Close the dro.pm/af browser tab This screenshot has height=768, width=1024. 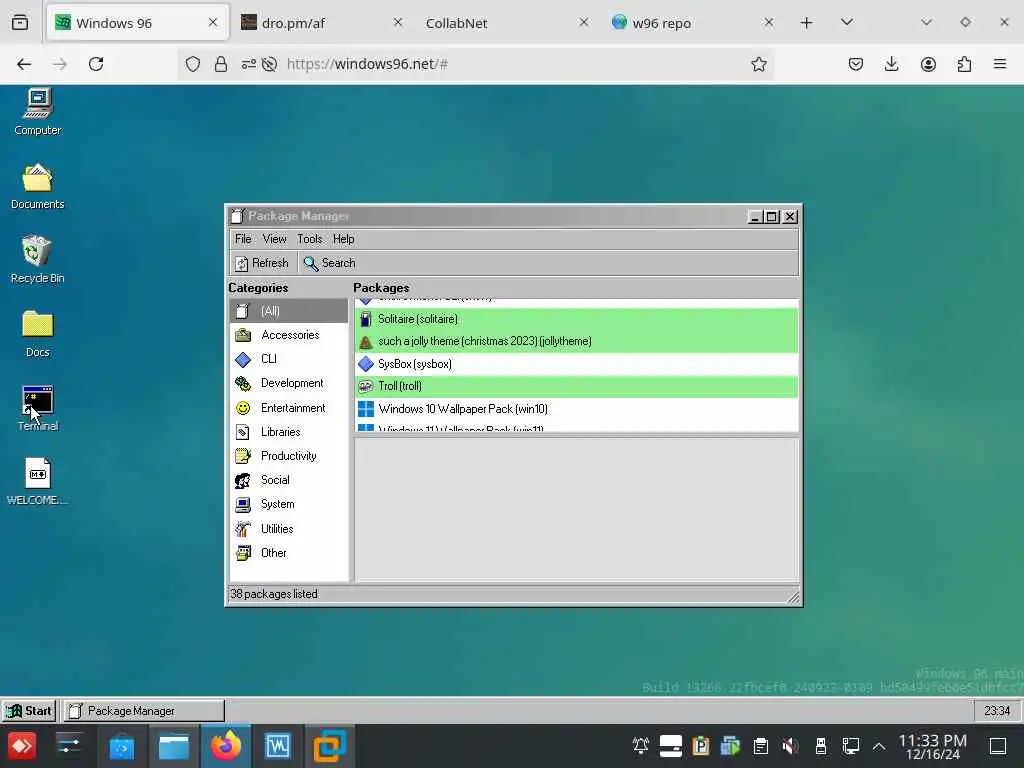coord(398,22)
